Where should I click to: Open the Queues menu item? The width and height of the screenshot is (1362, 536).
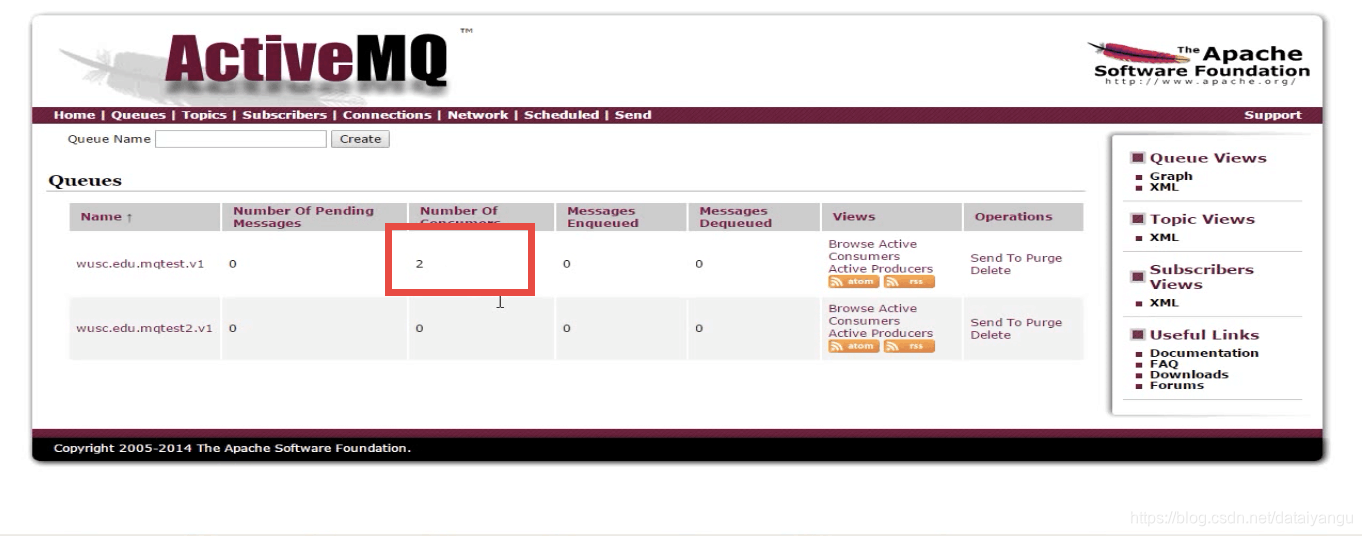[x=138, y=115]
